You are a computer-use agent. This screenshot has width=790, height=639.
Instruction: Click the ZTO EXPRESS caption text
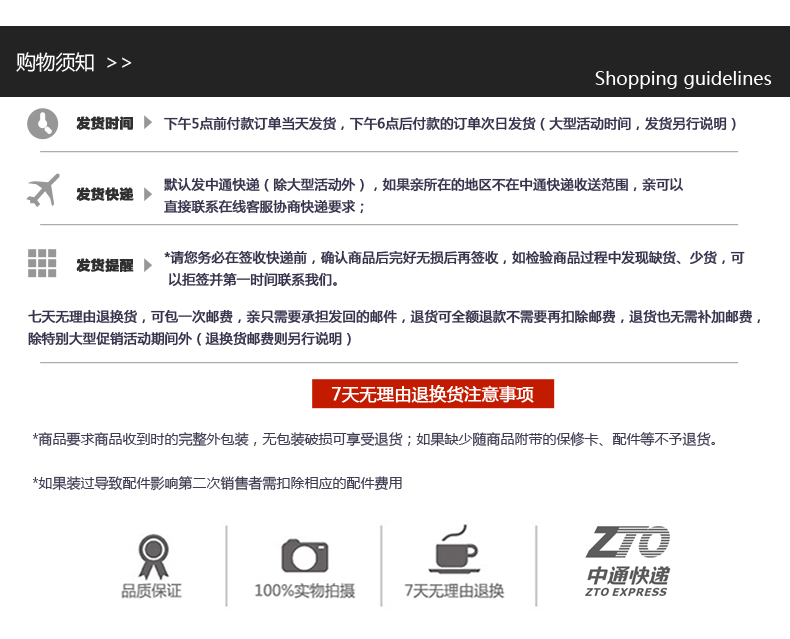click(x=626, y=592)
